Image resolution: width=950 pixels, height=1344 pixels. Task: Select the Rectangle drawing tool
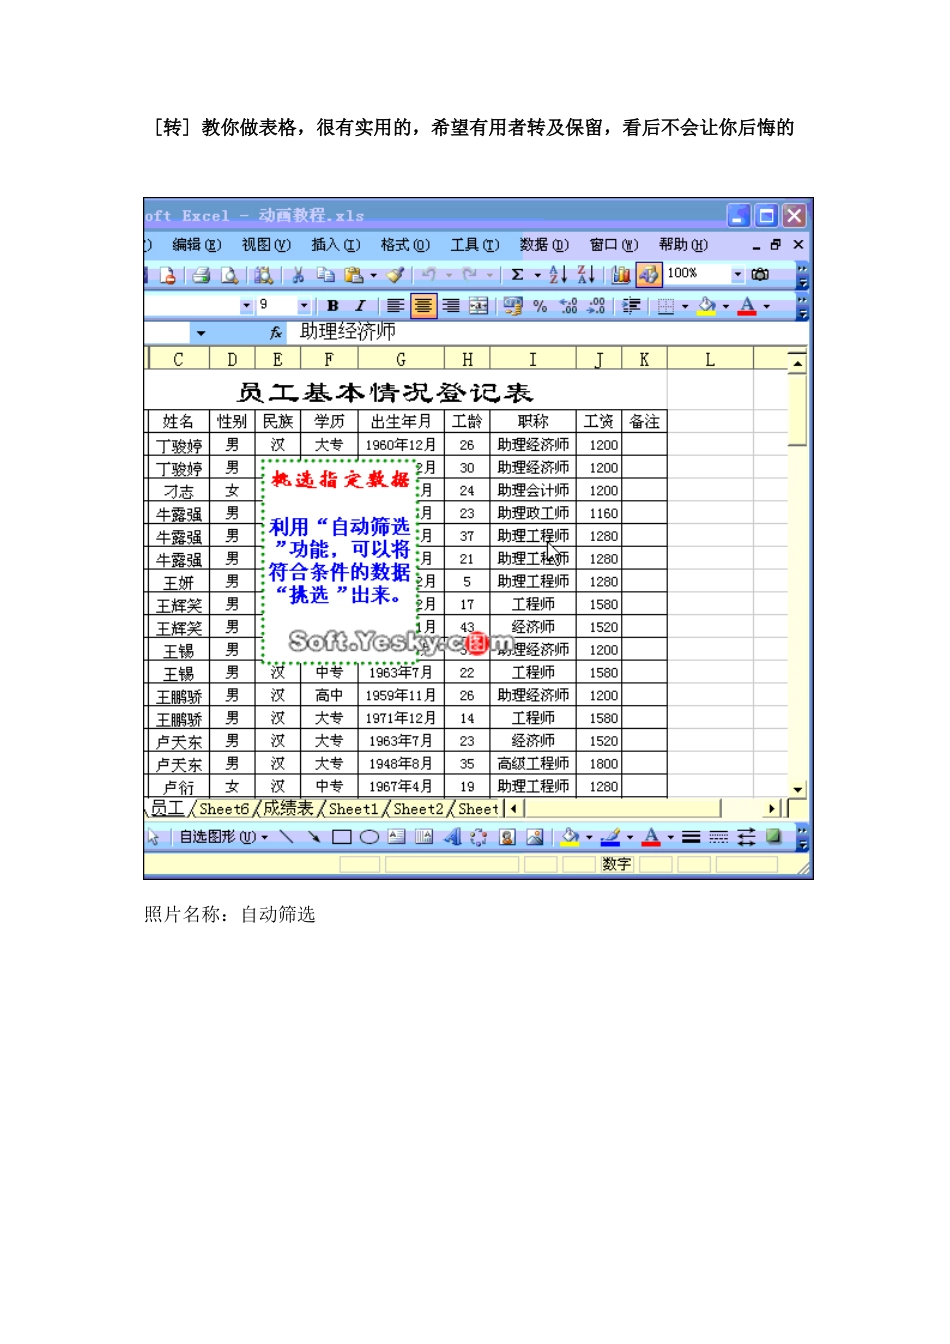pyautogui.click(x=341, y=836)
